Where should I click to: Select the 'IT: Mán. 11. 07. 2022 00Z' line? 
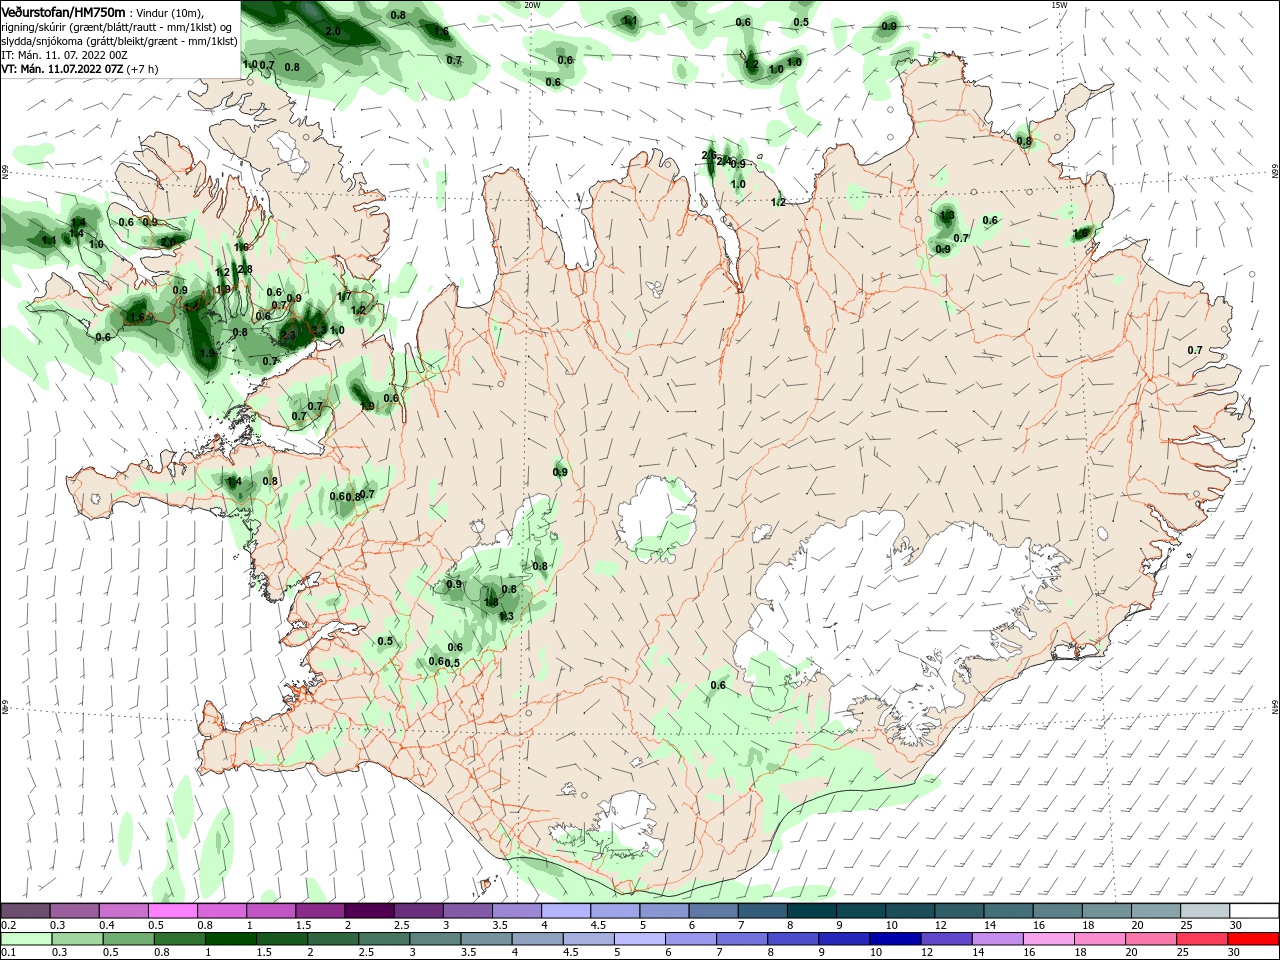63,55
